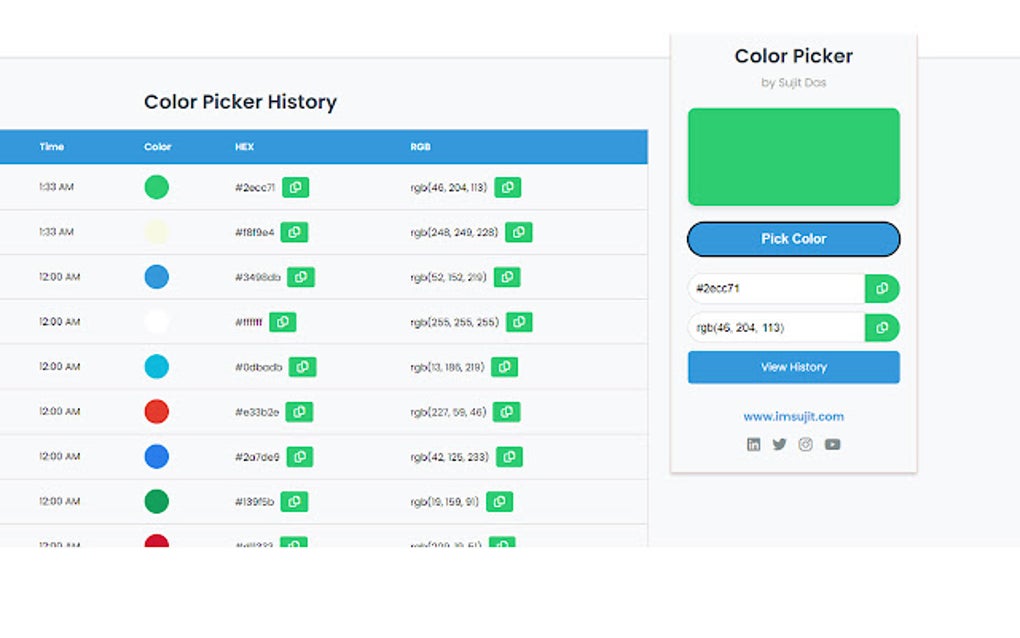This screenshot has height=638, width=1020.
Task: Copy rgb(255, 255, 255) using its copy icon
Action: [x=518, y=322]
